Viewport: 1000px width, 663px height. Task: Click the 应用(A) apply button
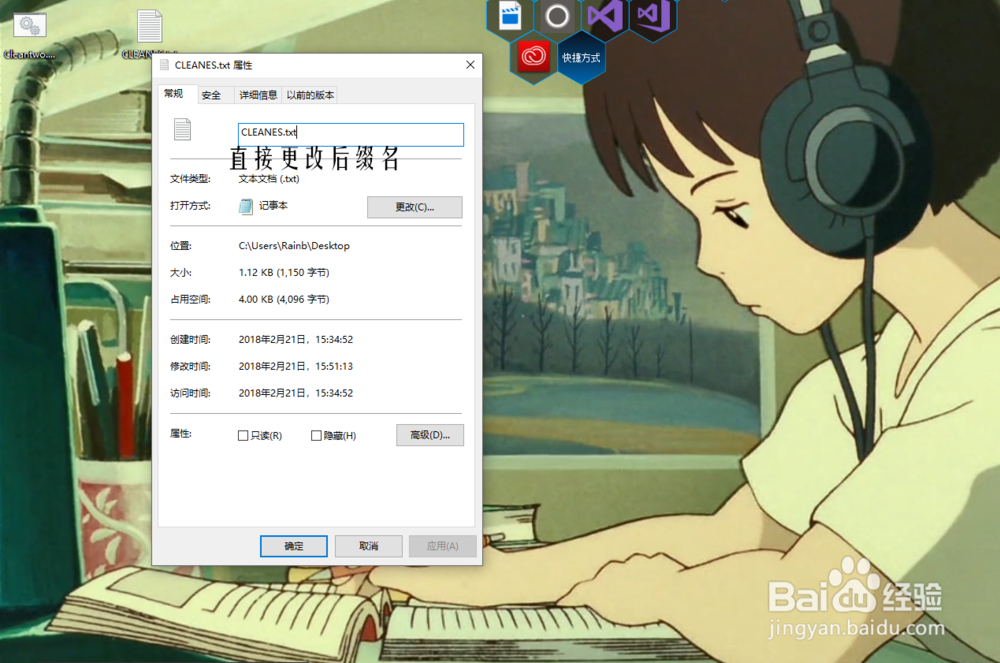tap(443, 546)
